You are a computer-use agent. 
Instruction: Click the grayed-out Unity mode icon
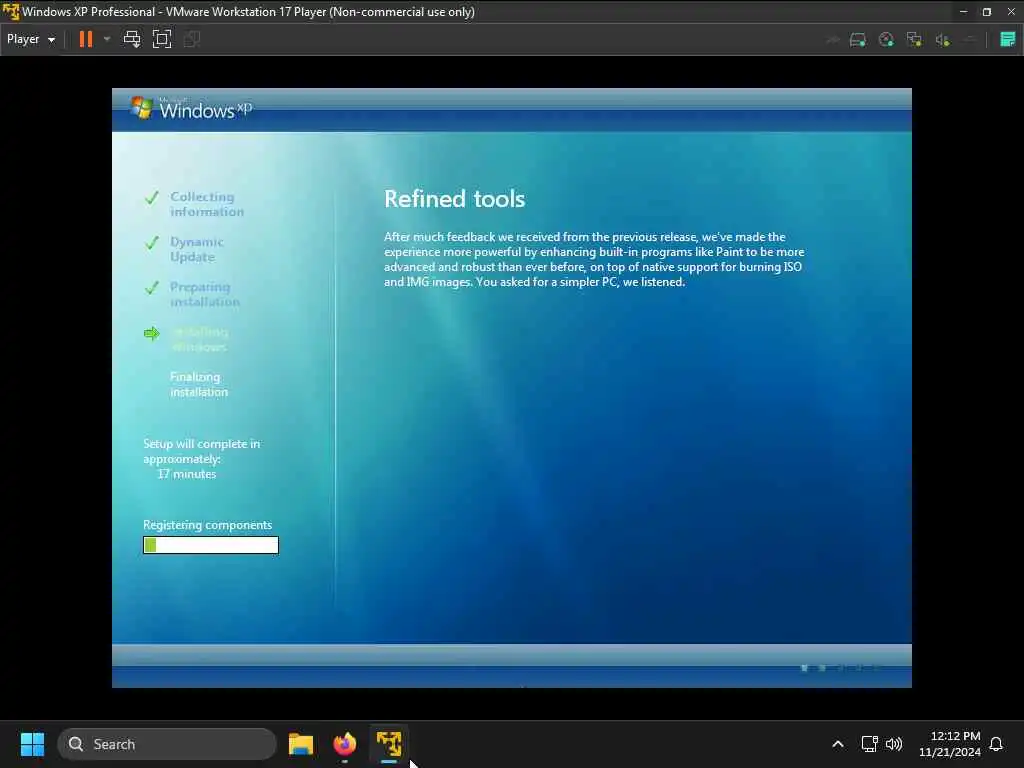click(x=192, y=39)
